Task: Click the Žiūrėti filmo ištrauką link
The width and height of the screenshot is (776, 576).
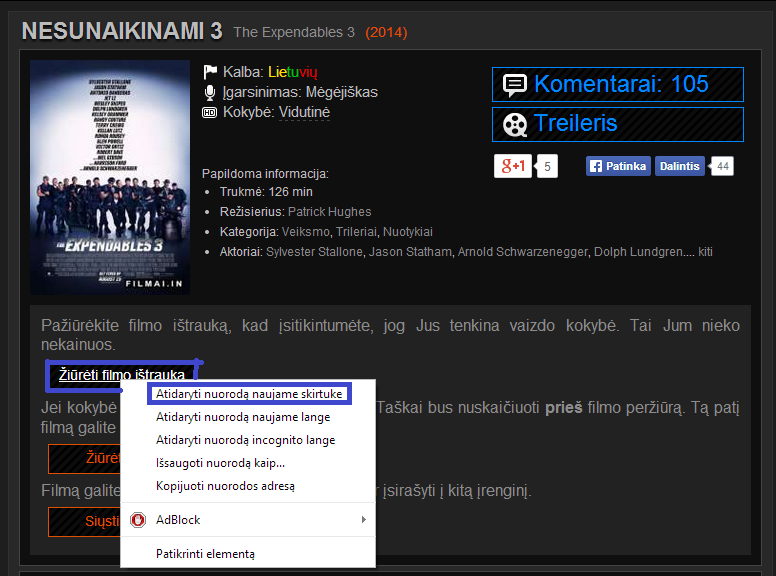Action: tap(122, 375)
